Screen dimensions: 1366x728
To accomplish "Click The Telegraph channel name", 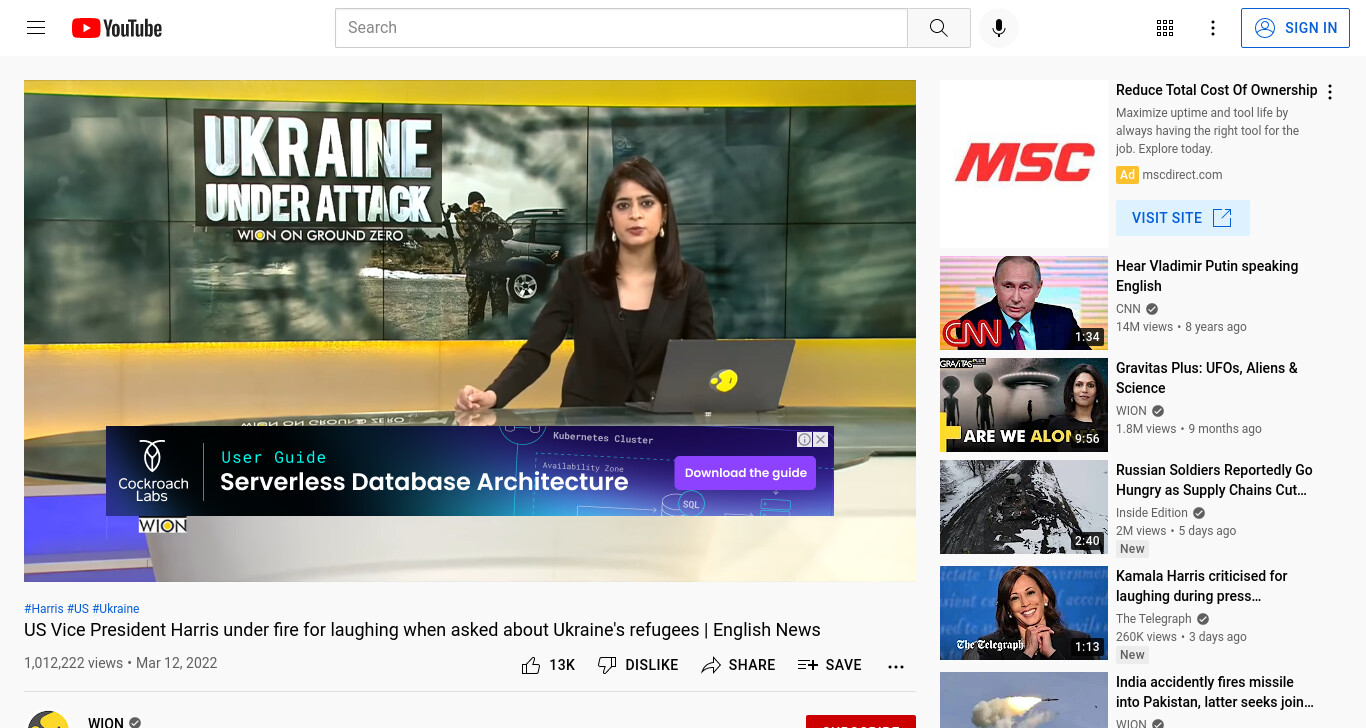I will (x=1154, y=619).
